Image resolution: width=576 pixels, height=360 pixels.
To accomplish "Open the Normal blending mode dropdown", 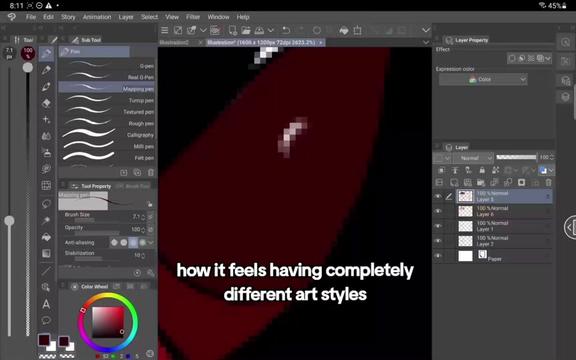I will (x=473, y=158).
